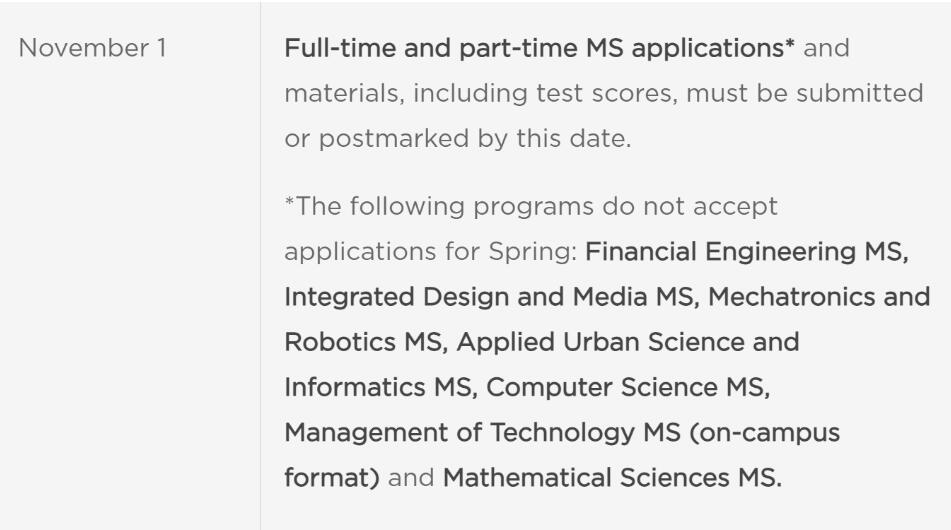
Task: Click the Applied Urban Science and text
Action: [628, 342]
